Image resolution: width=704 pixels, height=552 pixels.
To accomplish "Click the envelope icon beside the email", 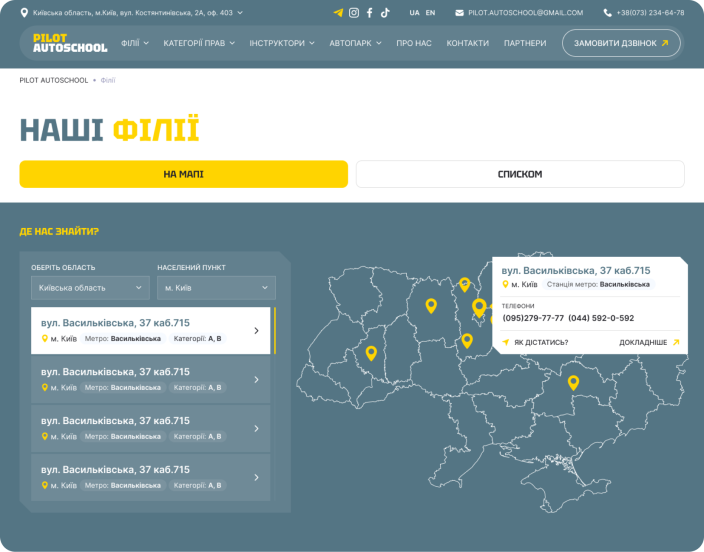I will coord(459,13).
